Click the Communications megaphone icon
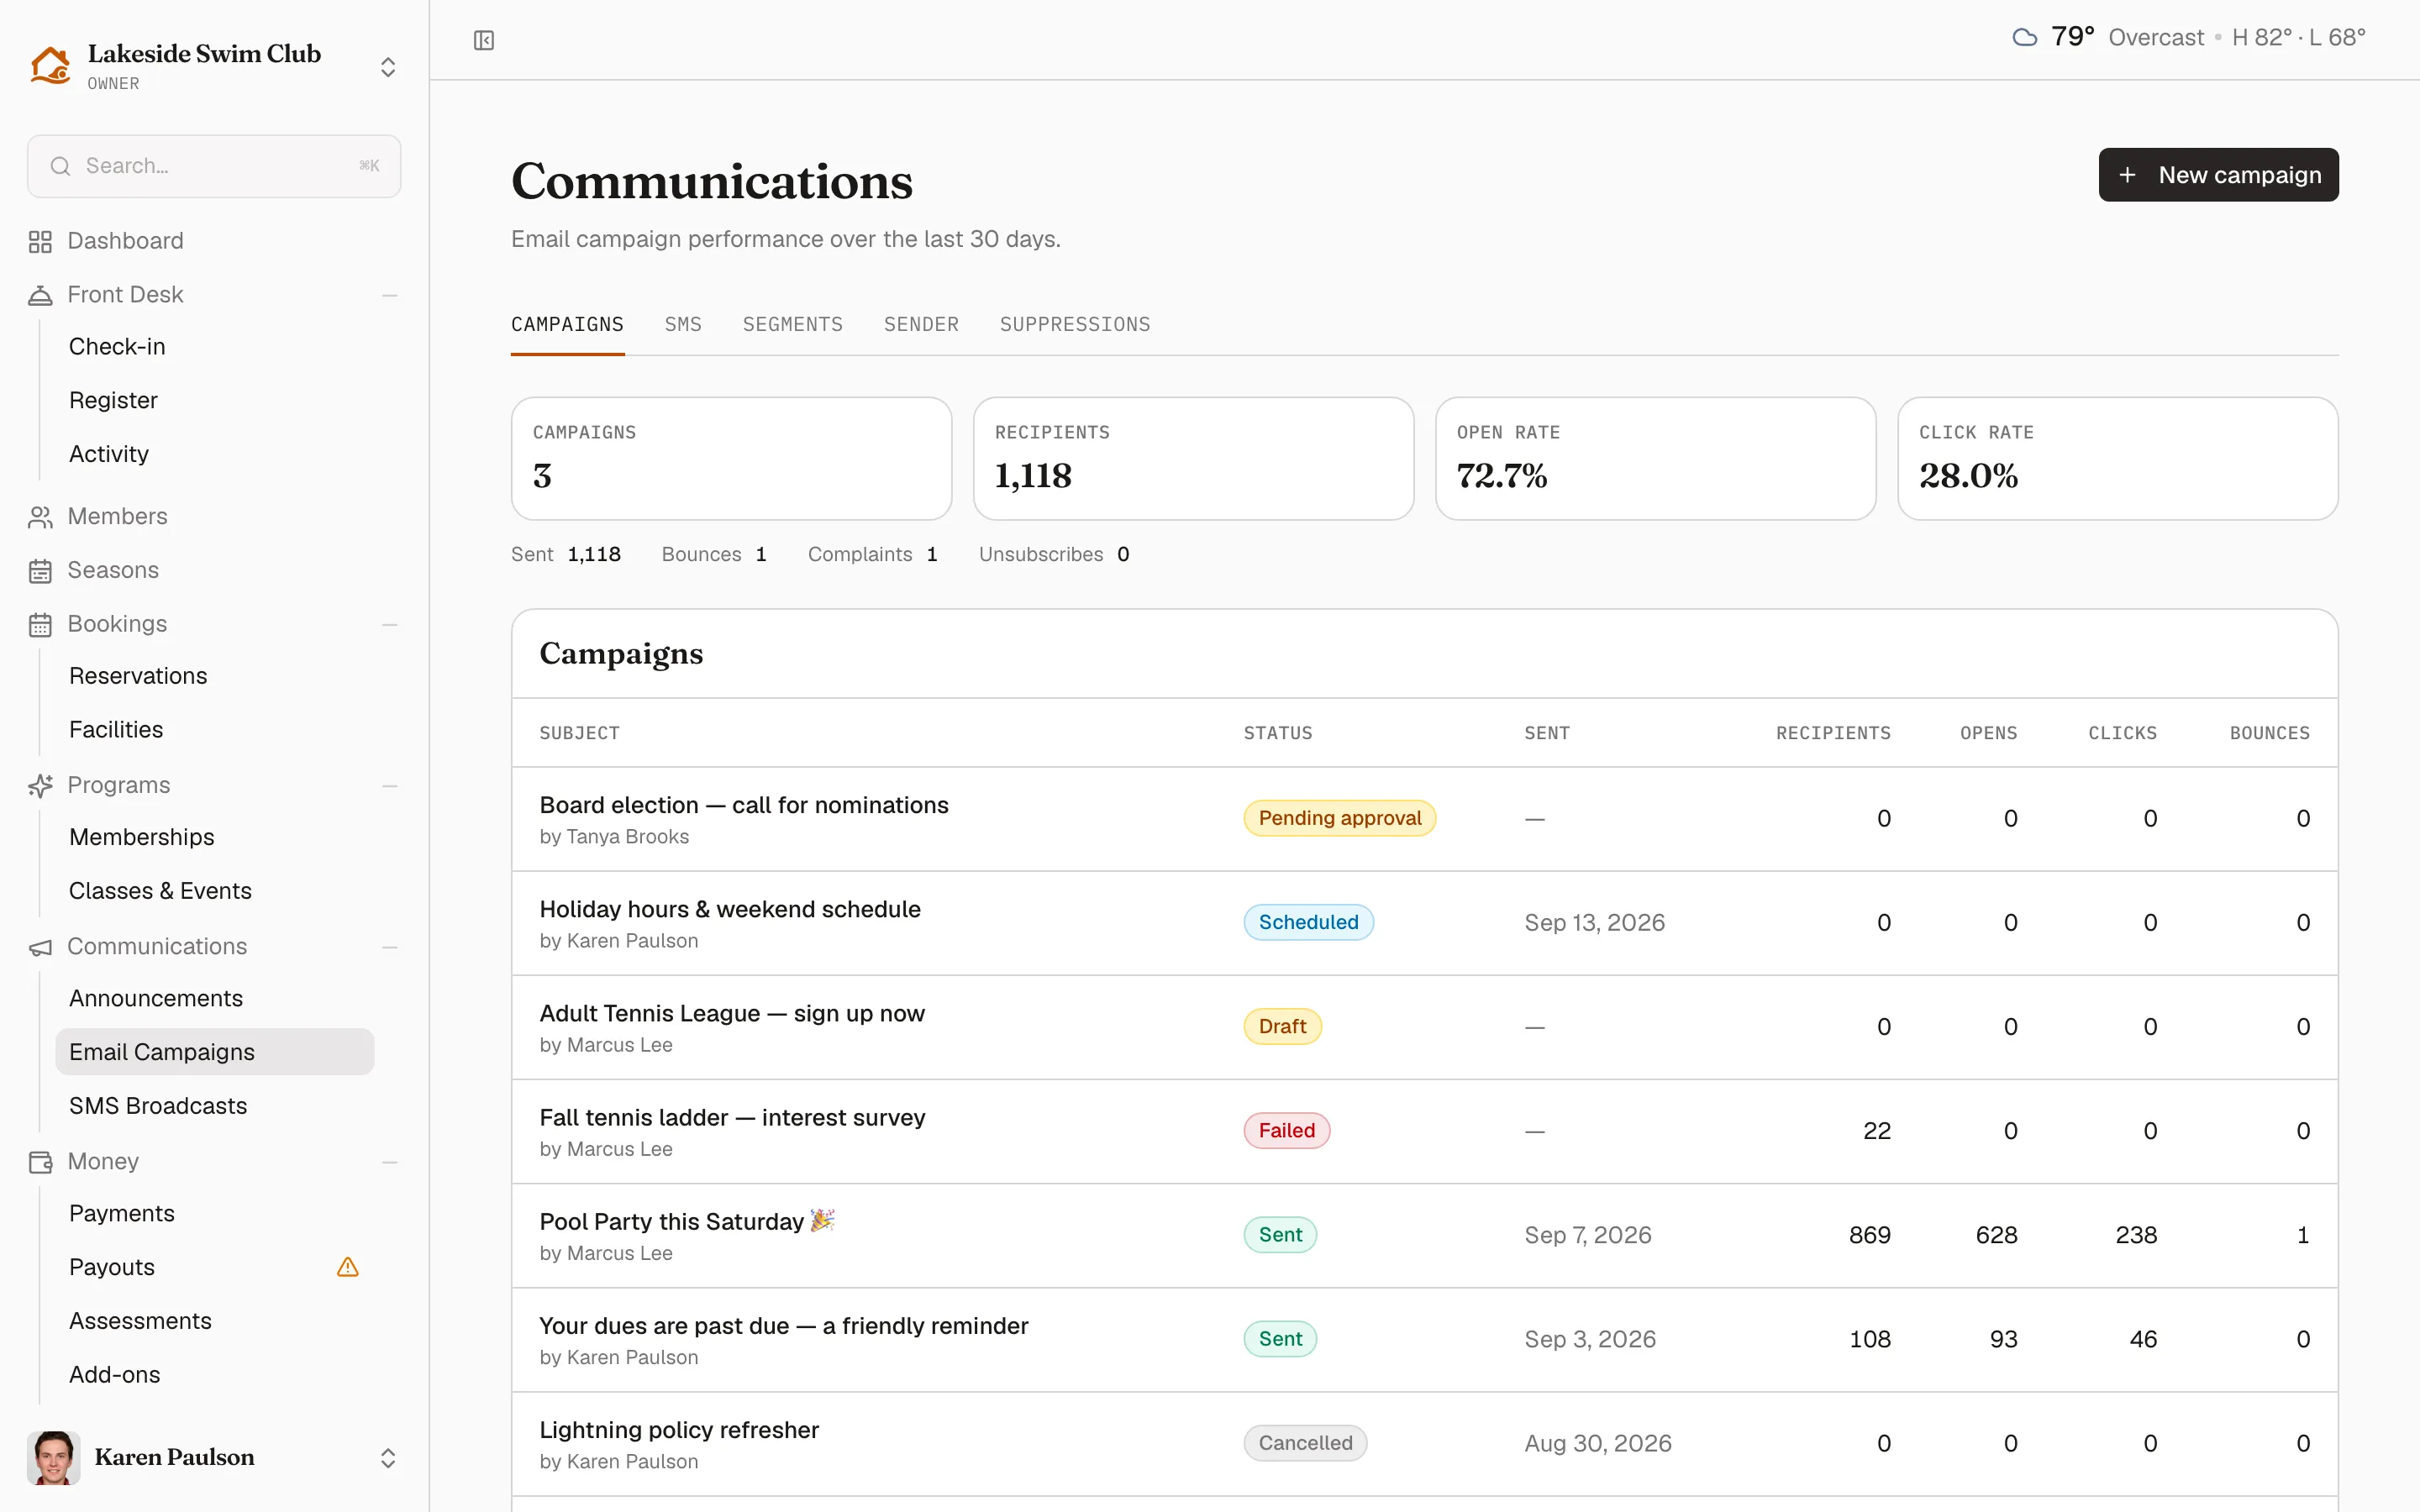The image size is (2420, 1512). click(x=40, y=947)
